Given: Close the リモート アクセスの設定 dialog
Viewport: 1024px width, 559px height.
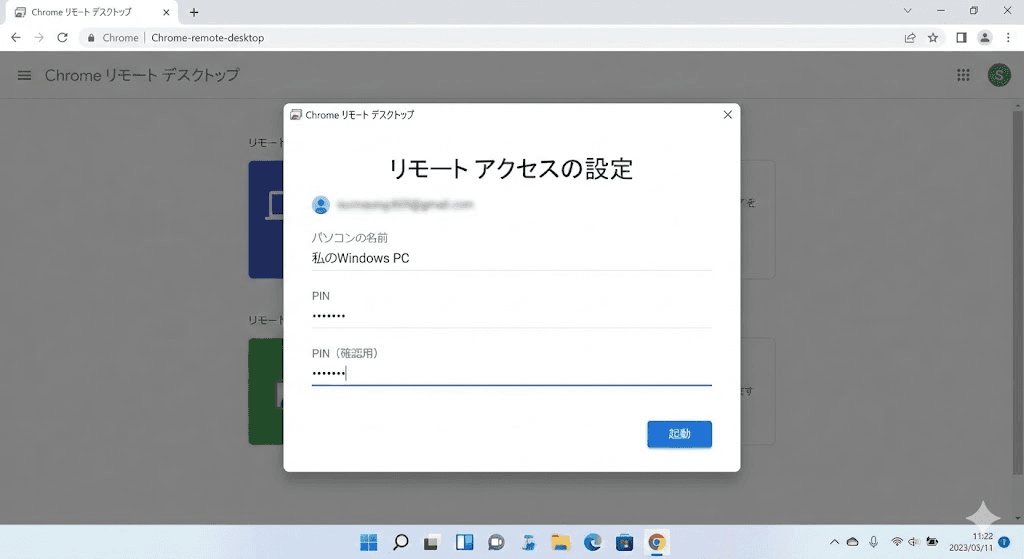Looking at the screenshot, I should [728, 115].
